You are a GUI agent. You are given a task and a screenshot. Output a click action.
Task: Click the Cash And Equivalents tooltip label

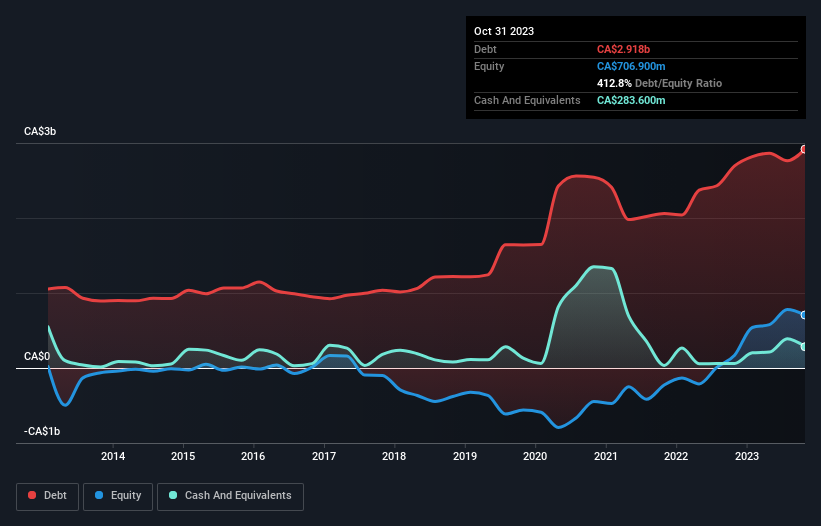[x=527, y=100]
